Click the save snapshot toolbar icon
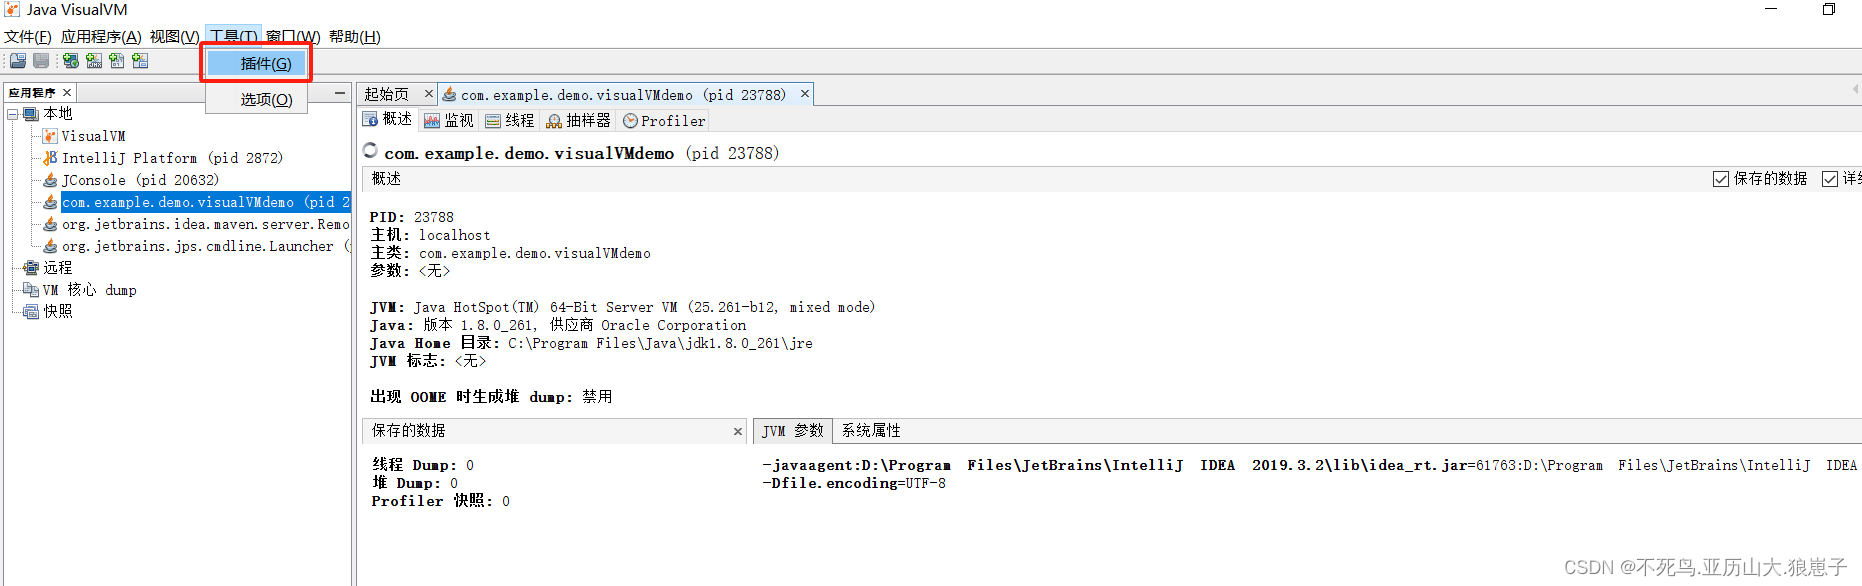Image resolution: width=1862 pixels, height=586 pixels. point(40,60)
